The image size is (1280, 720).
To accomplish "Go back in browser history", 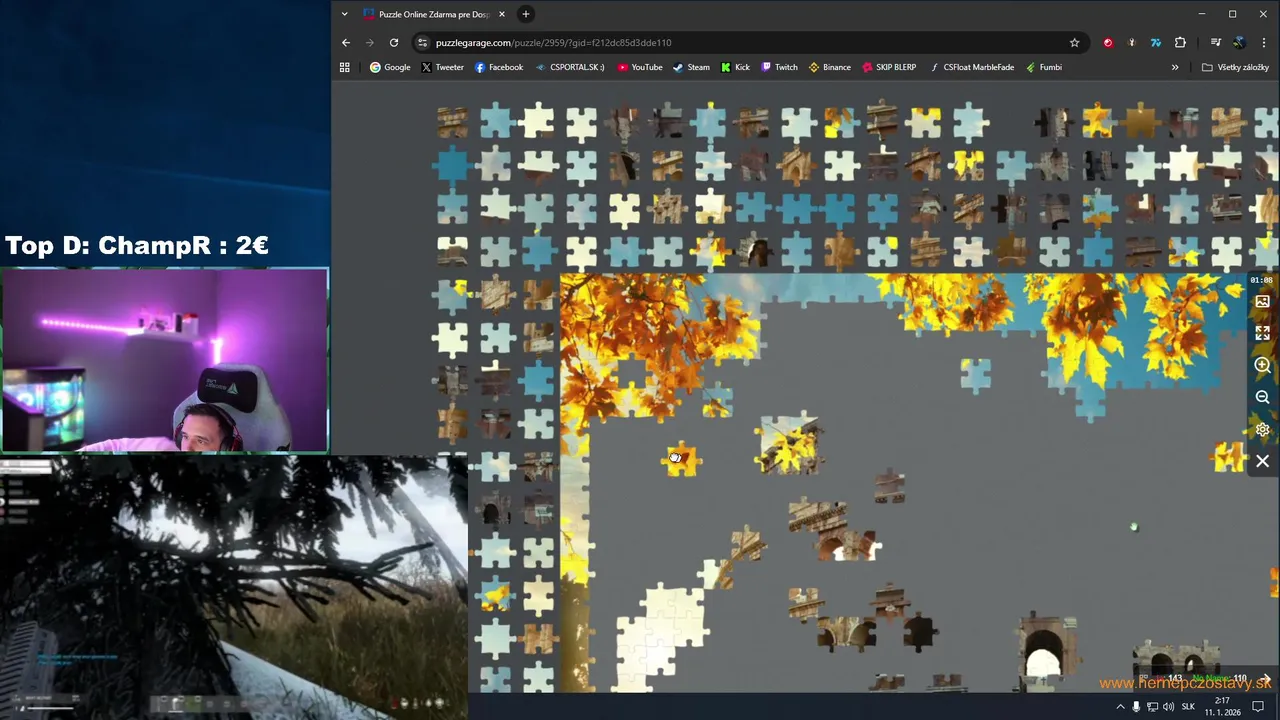I will (x=346, y=43).
